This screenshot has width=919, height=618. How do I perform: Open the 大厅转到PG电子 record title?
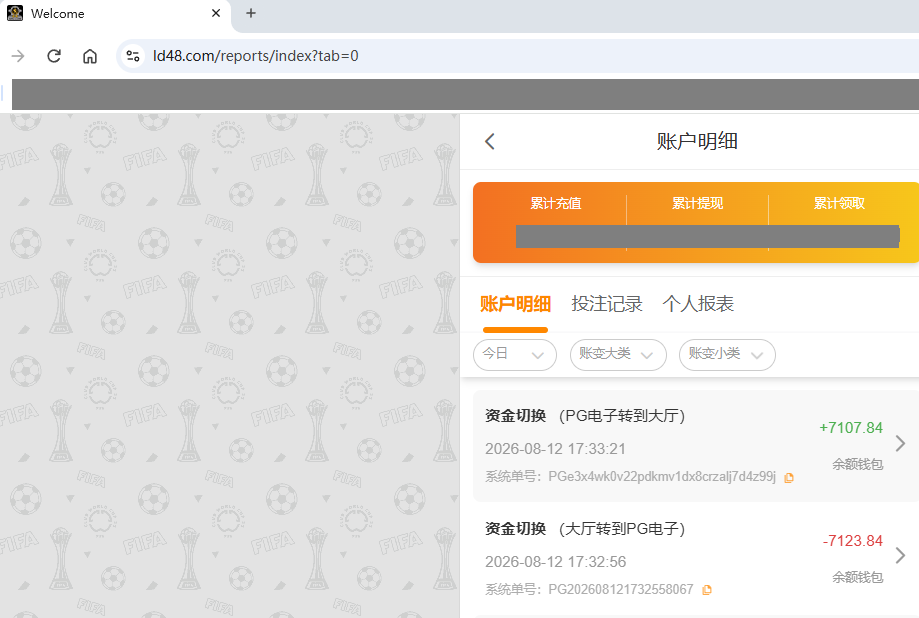pyautogui.click(x=585, y=529)
